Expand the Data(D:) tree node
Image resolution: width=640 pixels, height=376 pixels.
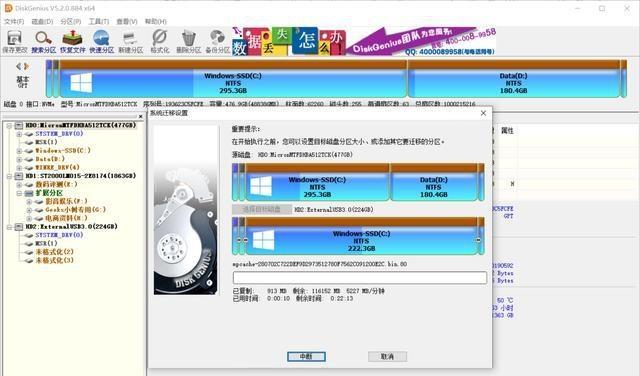tap(19, 159)
